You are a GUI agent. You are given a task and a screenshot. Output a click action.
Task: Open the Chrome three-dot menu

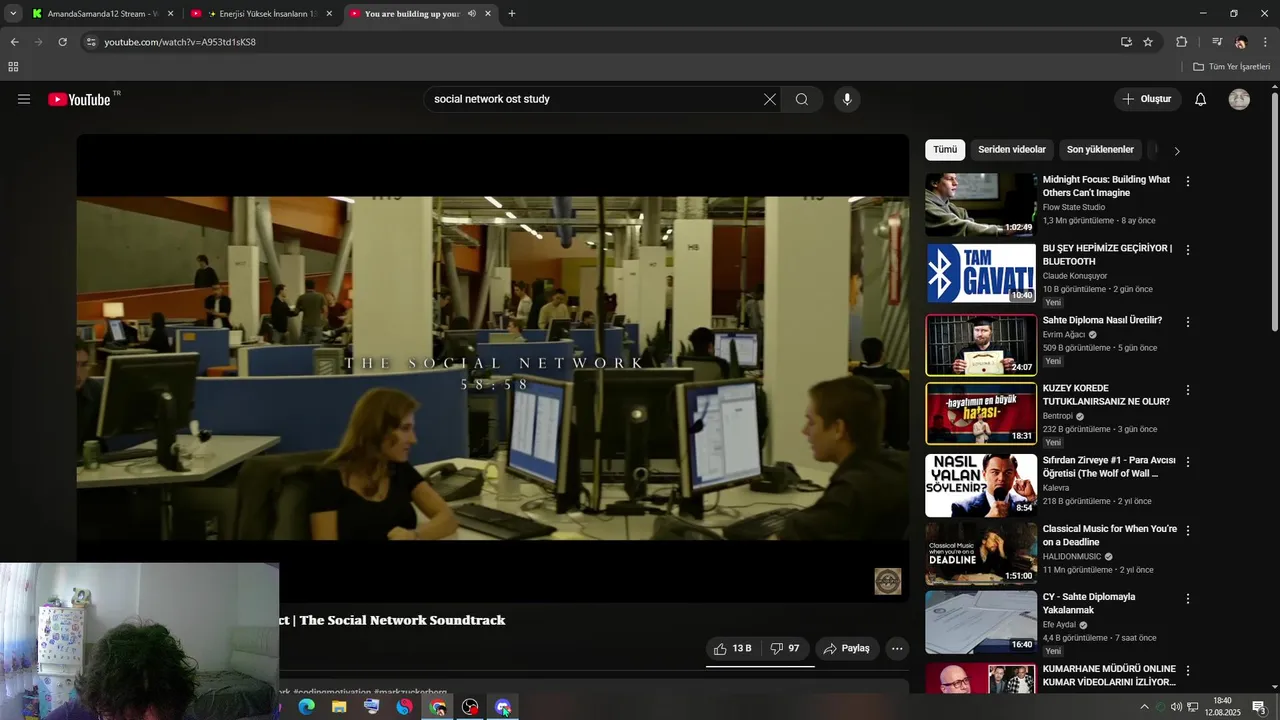1266,42
